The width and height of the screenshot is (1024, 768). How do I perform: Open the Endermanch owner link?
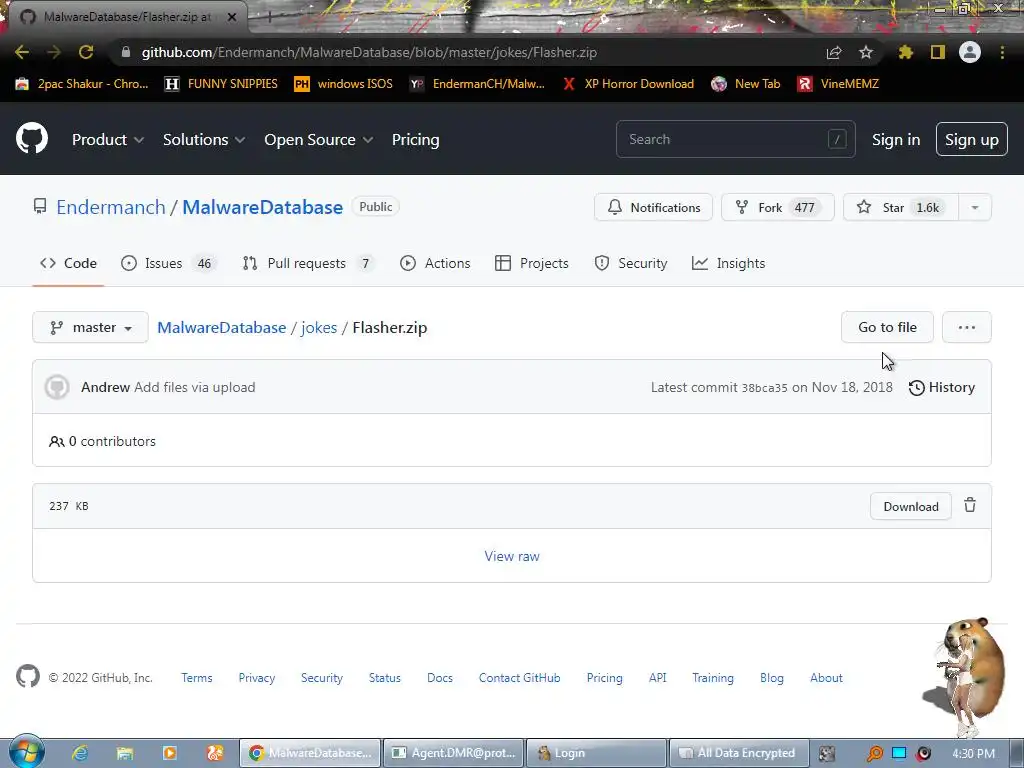111,207
